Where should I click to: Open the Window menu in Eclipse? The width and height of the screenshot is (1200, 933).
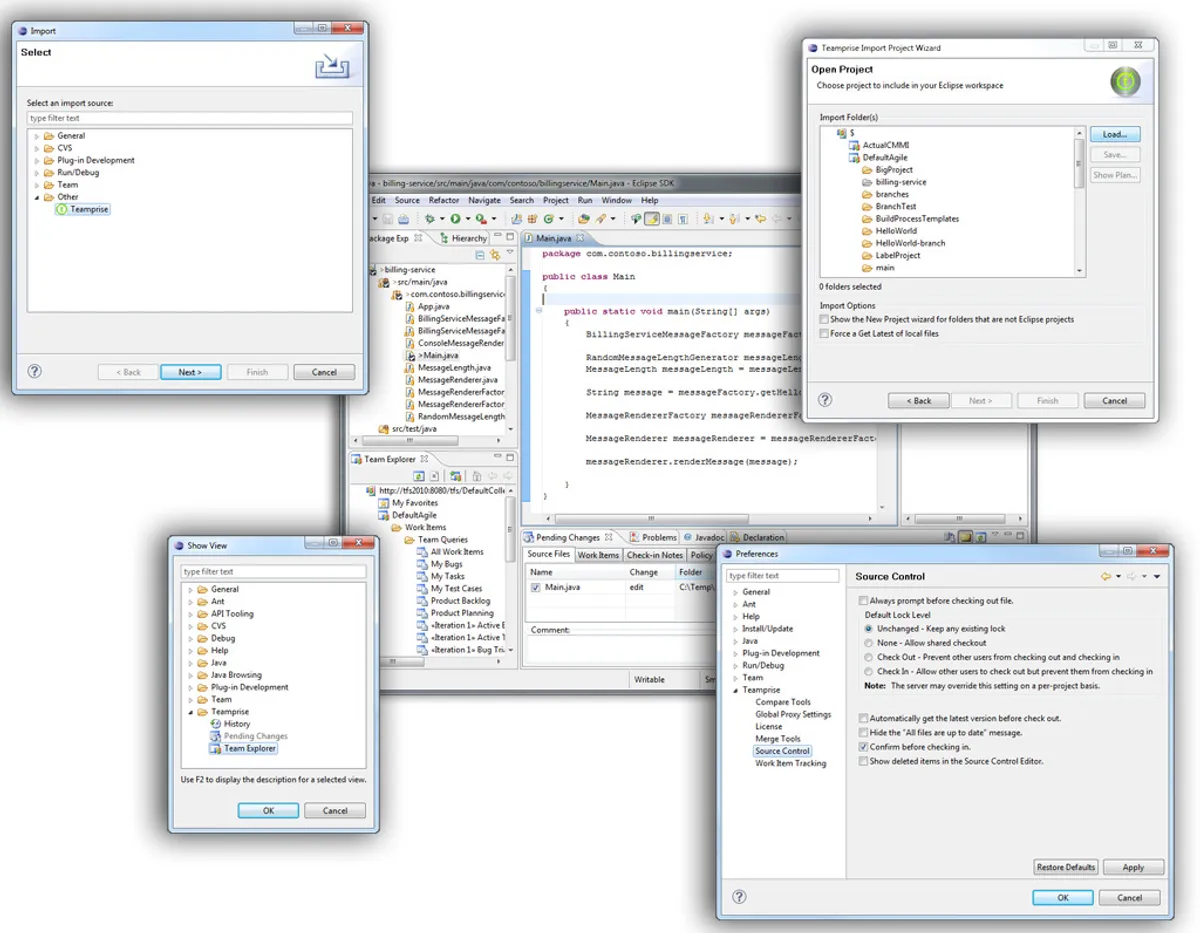pyautogui.click(x=616, y=200)
